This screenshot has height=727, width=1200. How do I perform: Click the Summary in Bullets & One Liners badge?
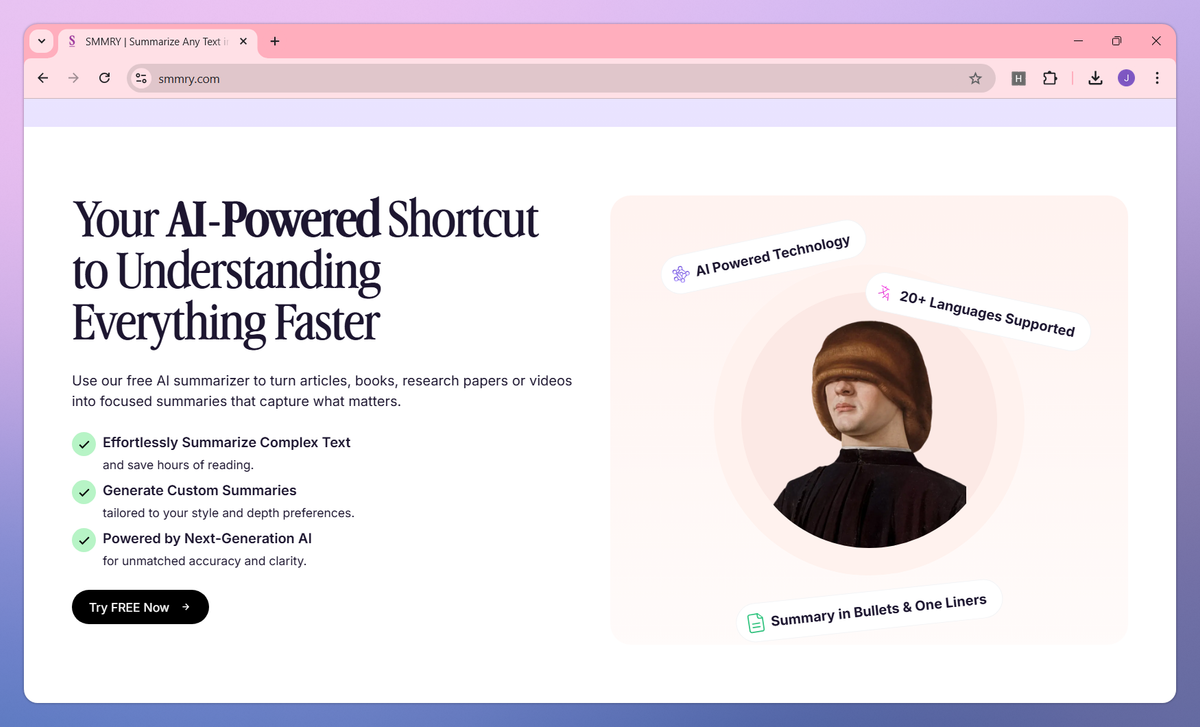coord(868,610)
